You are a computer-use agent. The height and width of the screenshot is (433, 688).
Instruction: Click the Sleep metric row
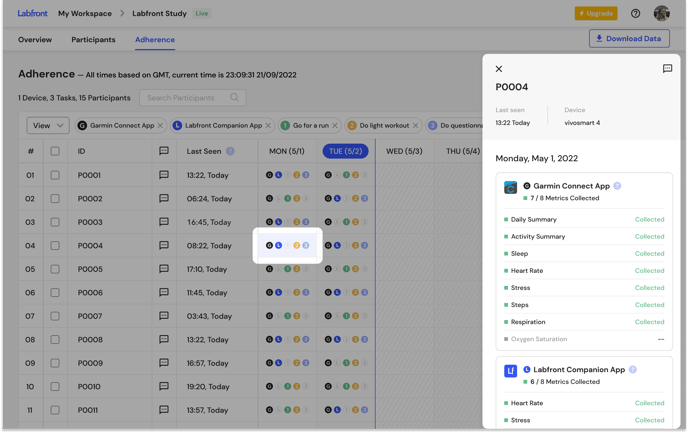pos(584,254)
